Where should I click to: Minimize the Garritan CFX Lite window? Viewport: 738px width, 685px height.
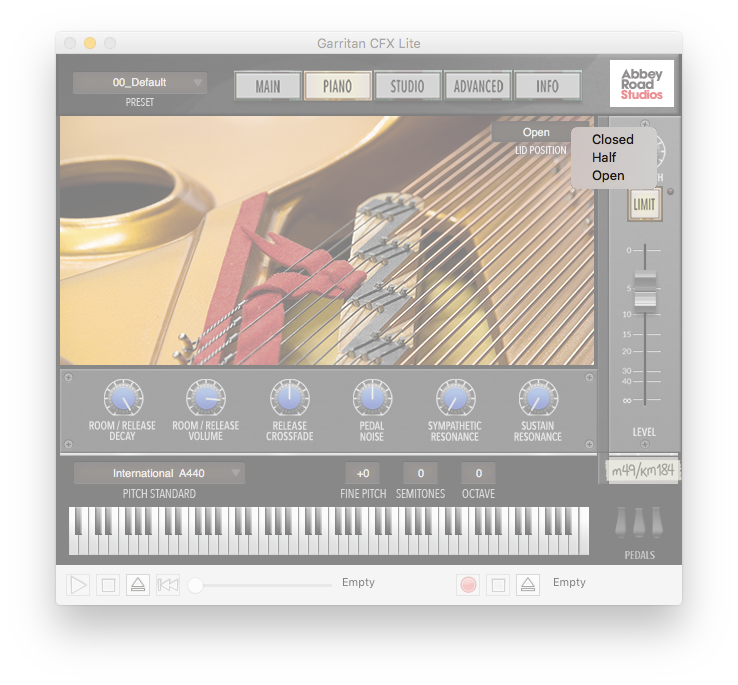tap(90, 43)
